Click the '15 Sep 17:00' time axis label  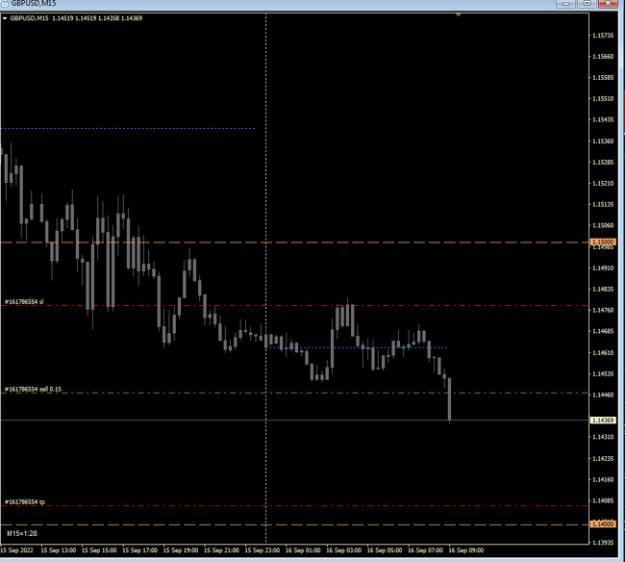point(140,550)
